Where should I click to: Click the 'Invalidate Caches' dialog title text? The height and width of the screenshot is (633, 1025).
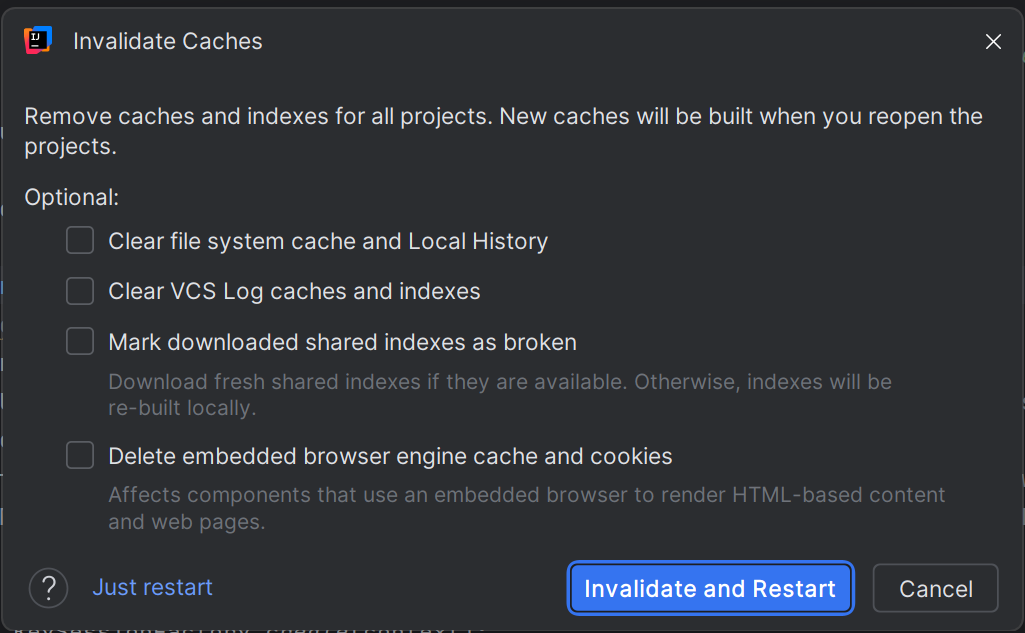click(x=168, y=42)
